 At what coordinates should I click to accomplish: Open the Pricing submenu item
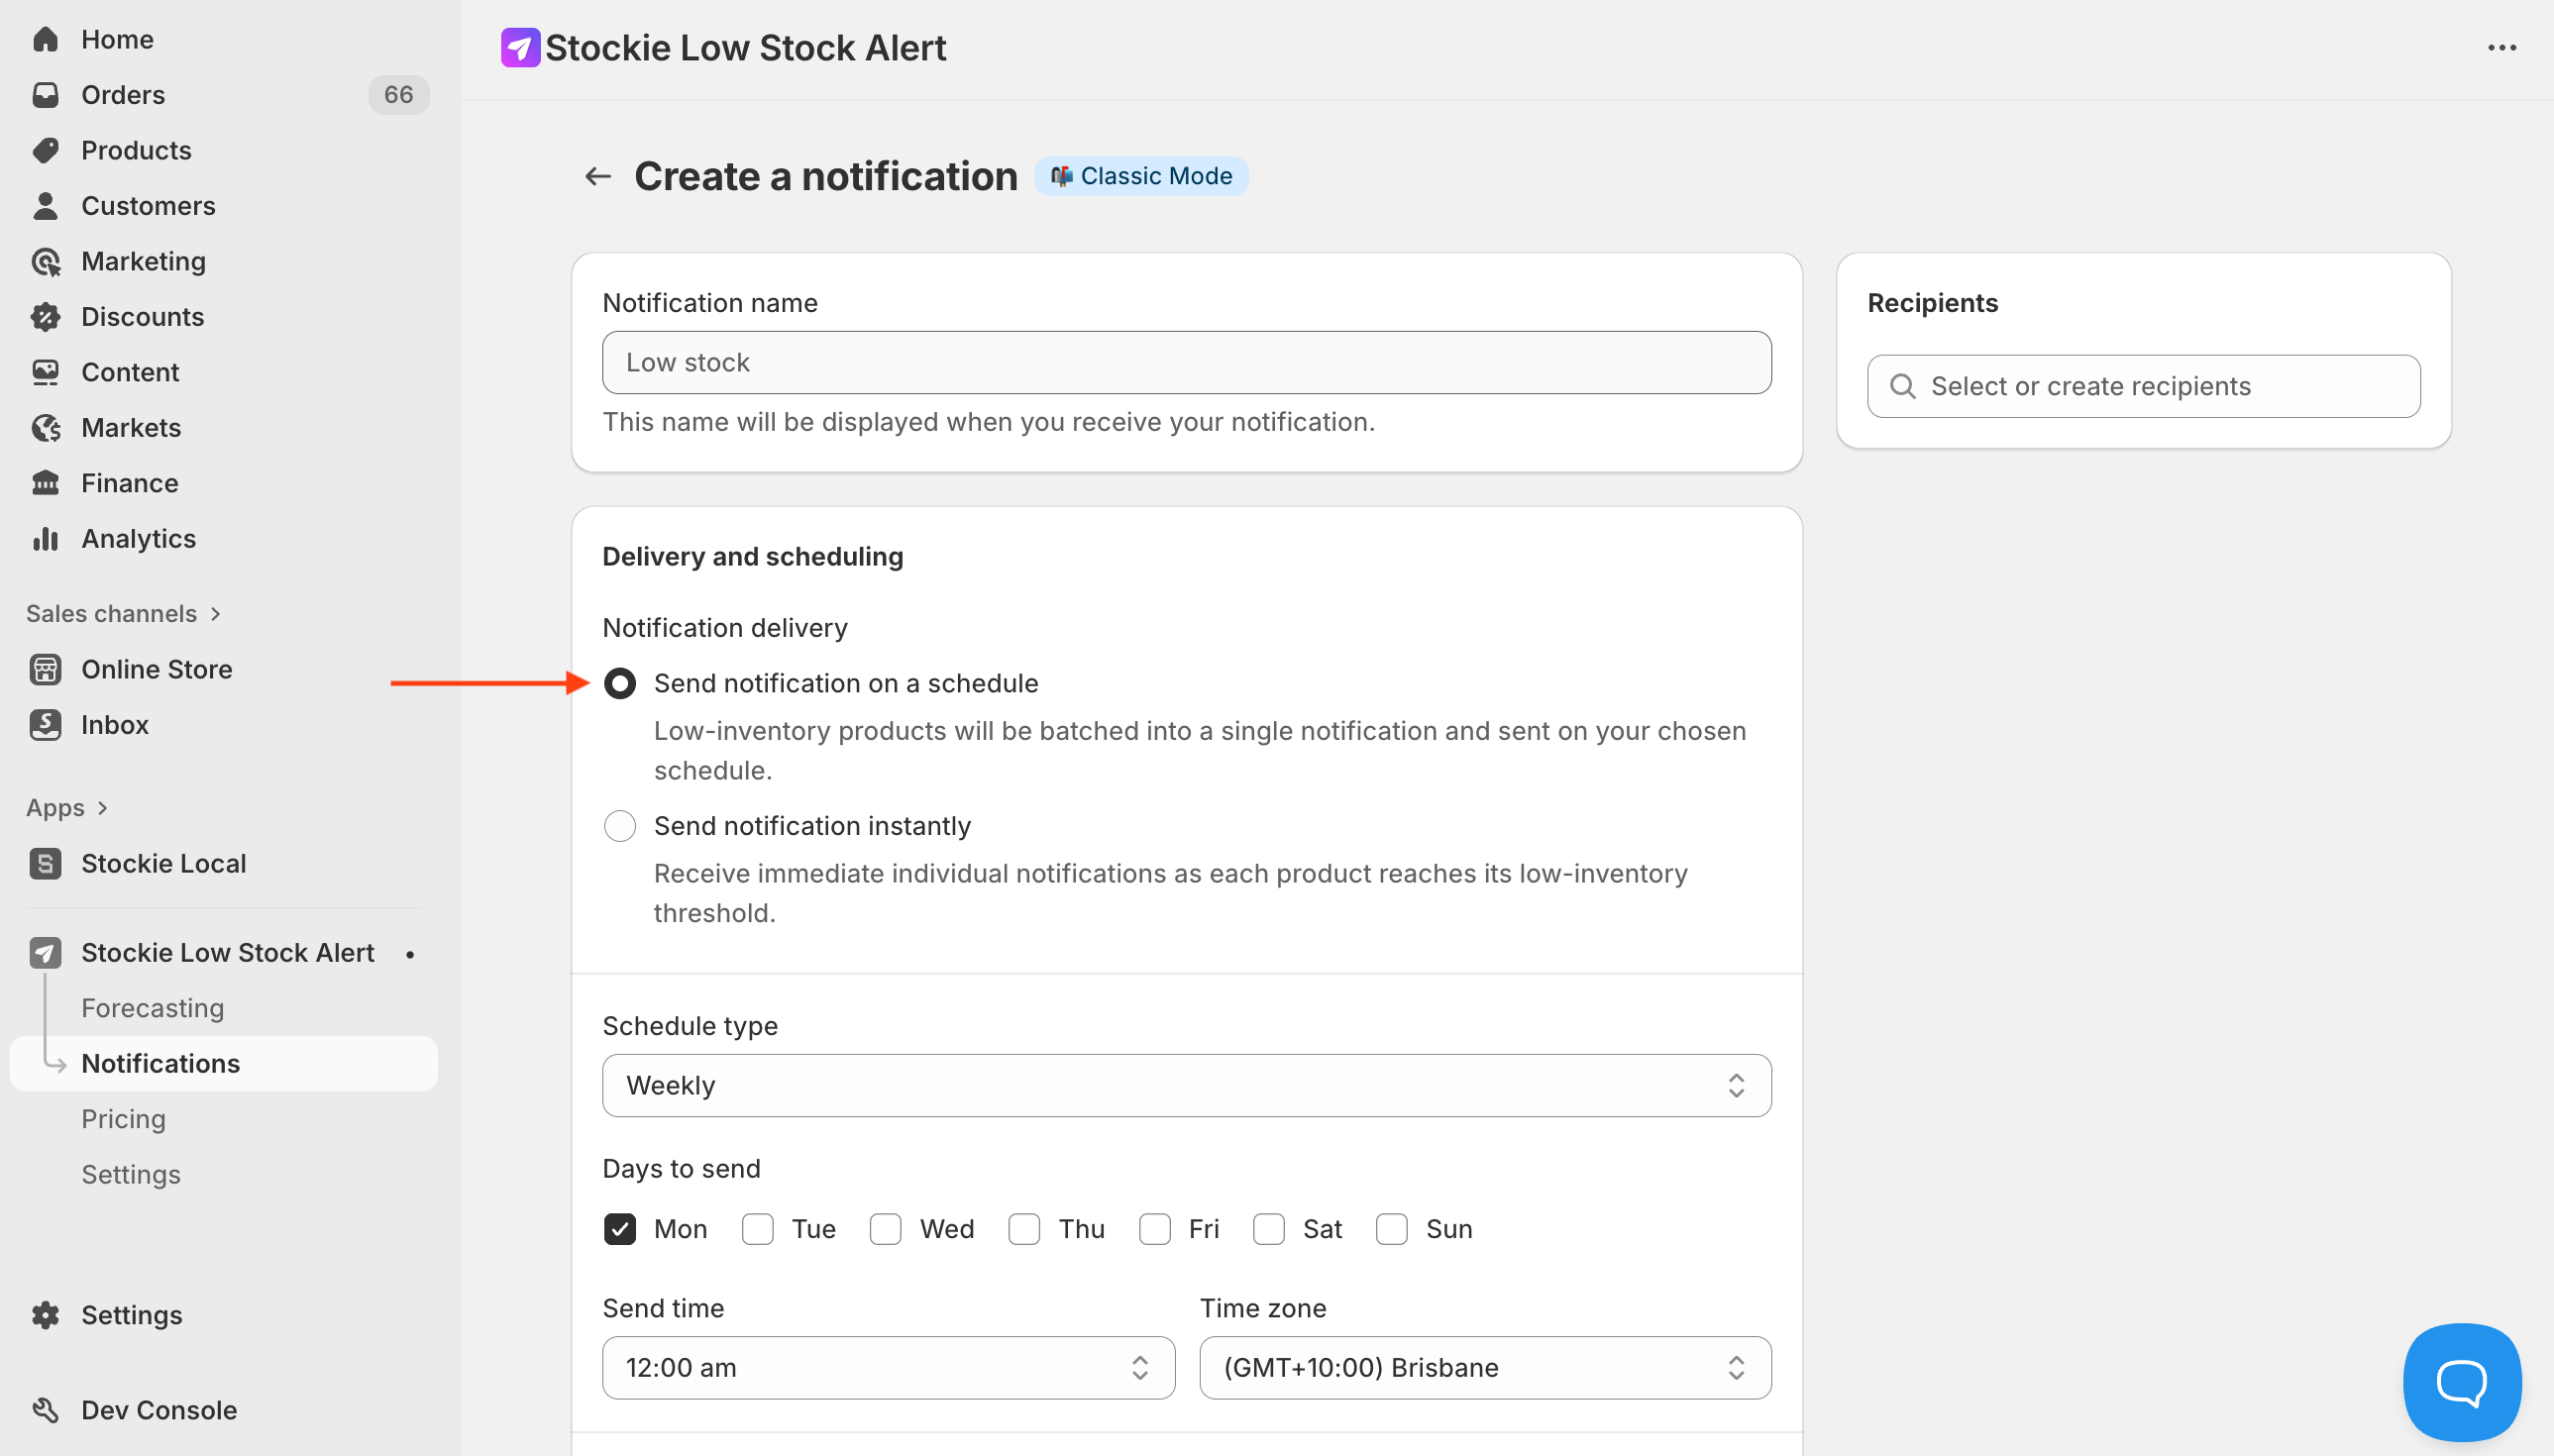point(124,1119)
